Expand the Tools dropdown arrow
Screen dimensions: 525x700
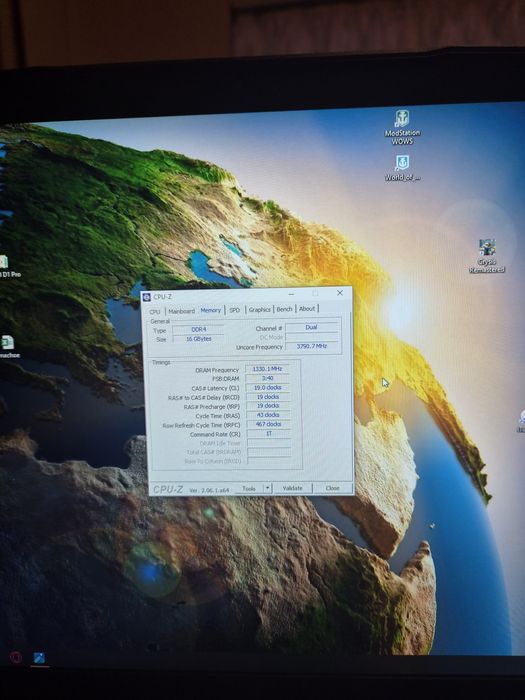(268, 488)
